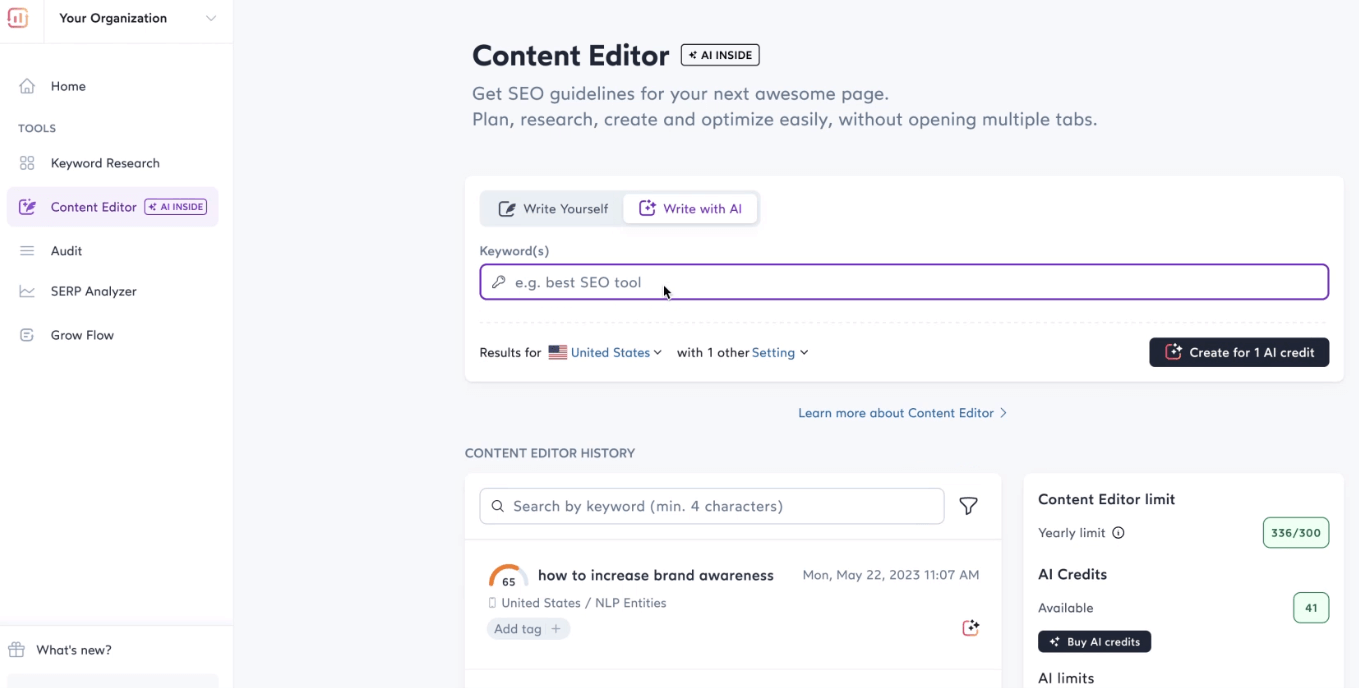Screen dimensions: 1359x688
Task: Click the Home house icon
Action: pyautogui.click(x=27, y=86)
